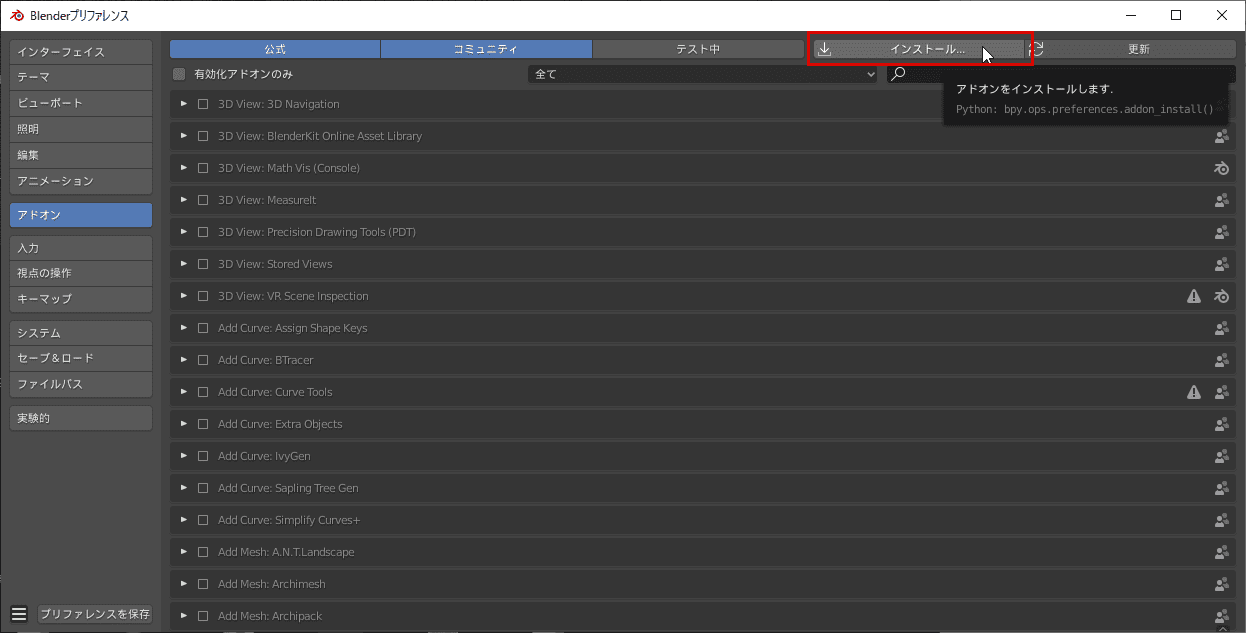Open the アニメーション preferences section

click(81, 181)
